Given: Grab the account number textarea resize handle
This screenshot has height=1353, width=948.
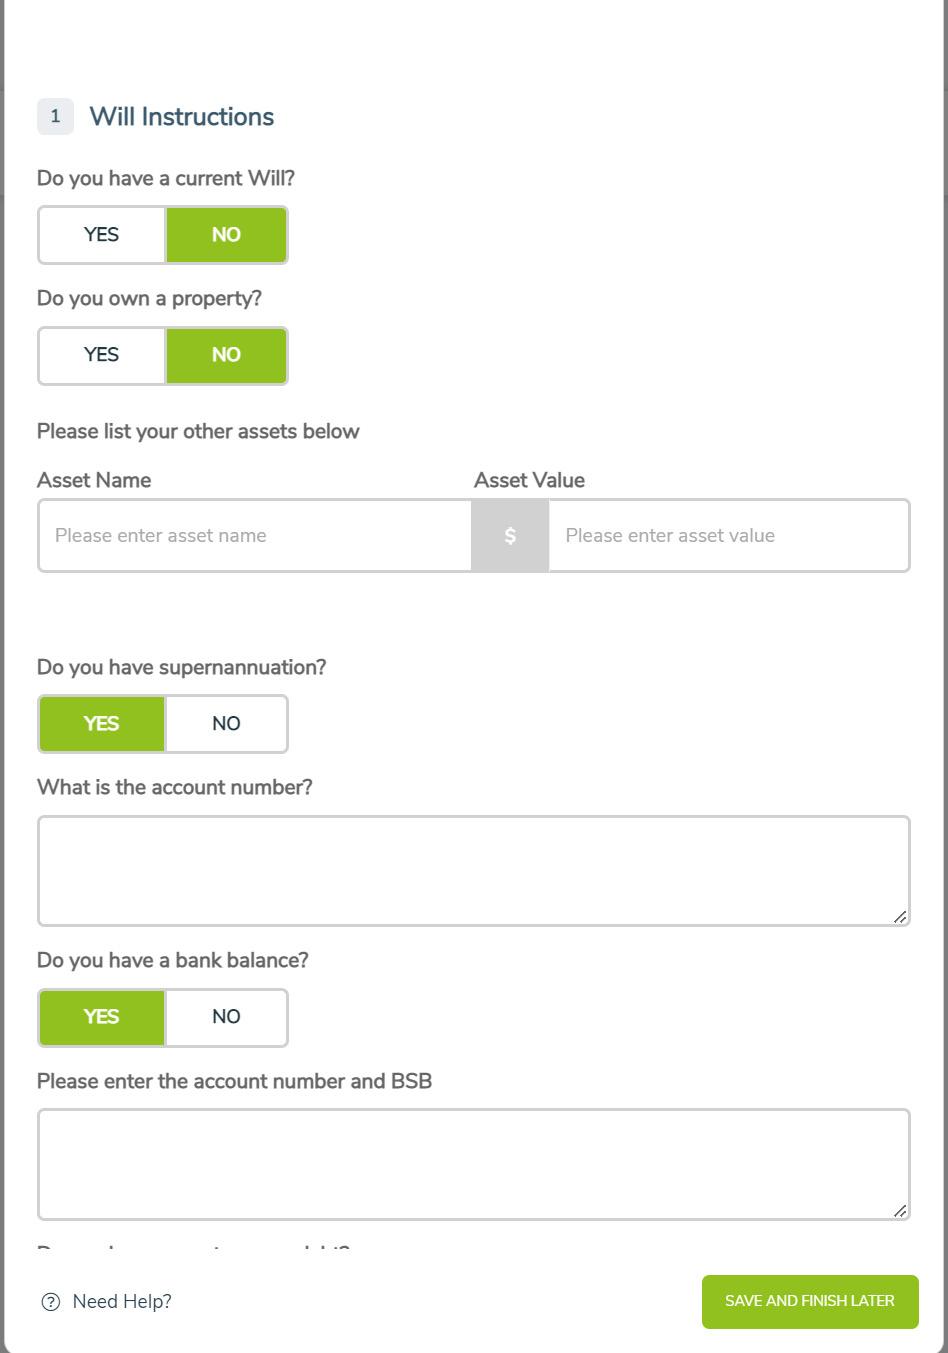Looking at the screenshot, I should [x=899, y=916].
